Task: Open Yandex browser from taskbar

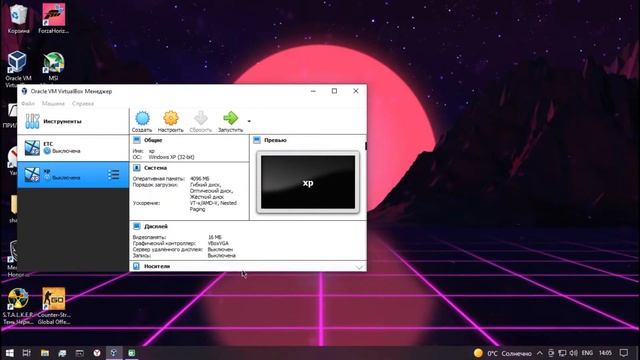Action: (97, 353)
